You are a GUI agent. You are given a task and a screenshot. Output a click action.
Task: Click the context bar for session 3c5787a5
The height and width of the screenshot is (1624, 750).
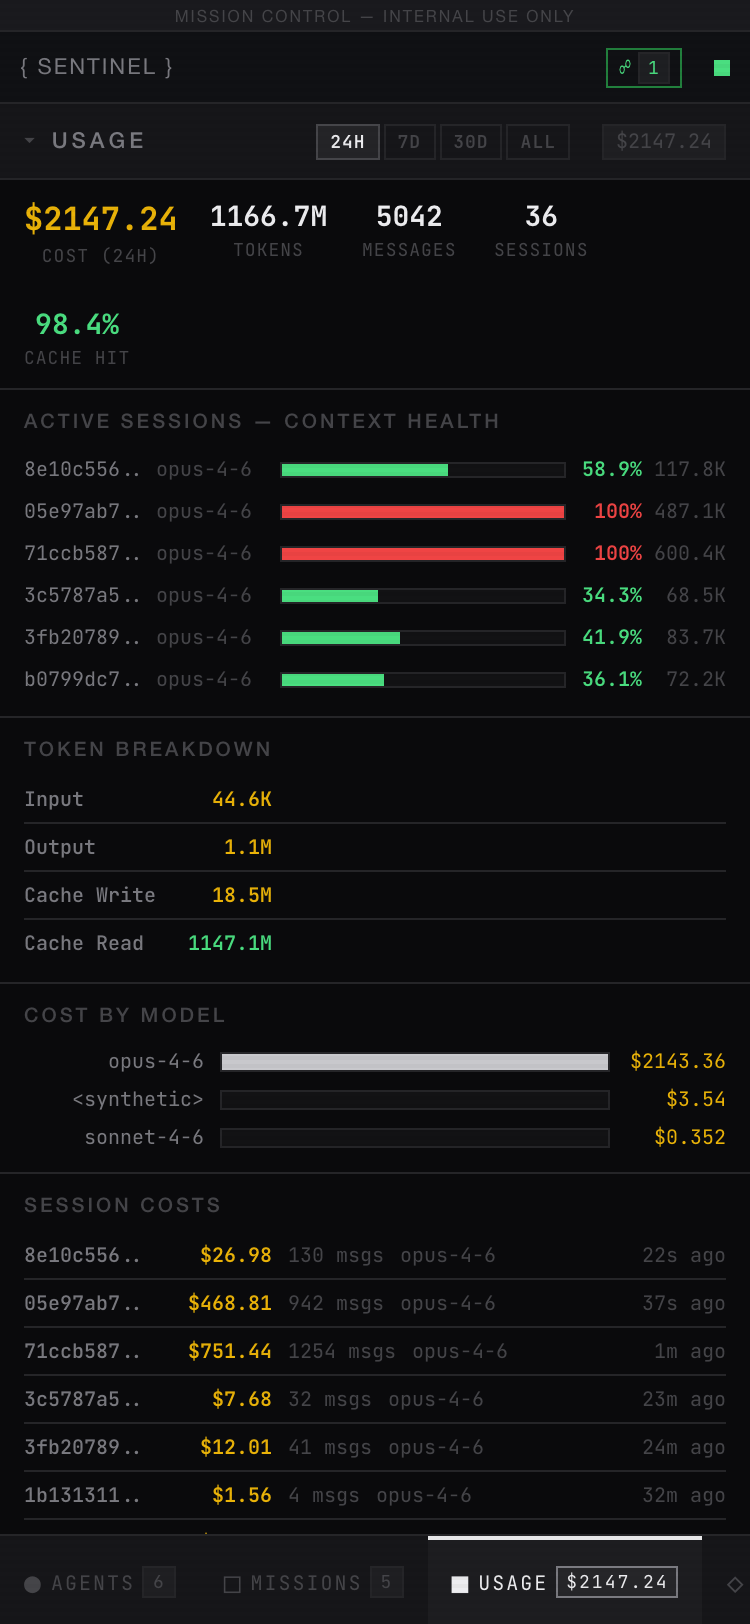click(x=423, y=596)
